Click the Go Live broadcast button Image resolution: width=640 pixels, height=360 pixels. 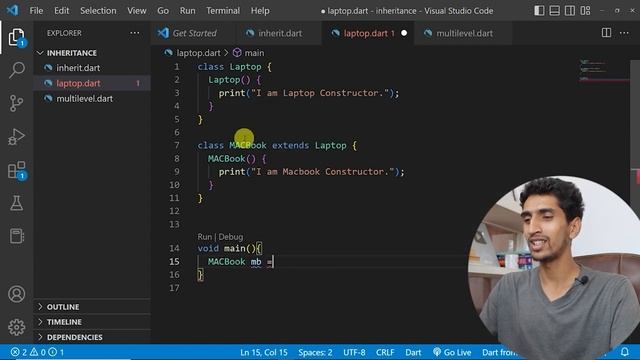(x=452, y=352)
